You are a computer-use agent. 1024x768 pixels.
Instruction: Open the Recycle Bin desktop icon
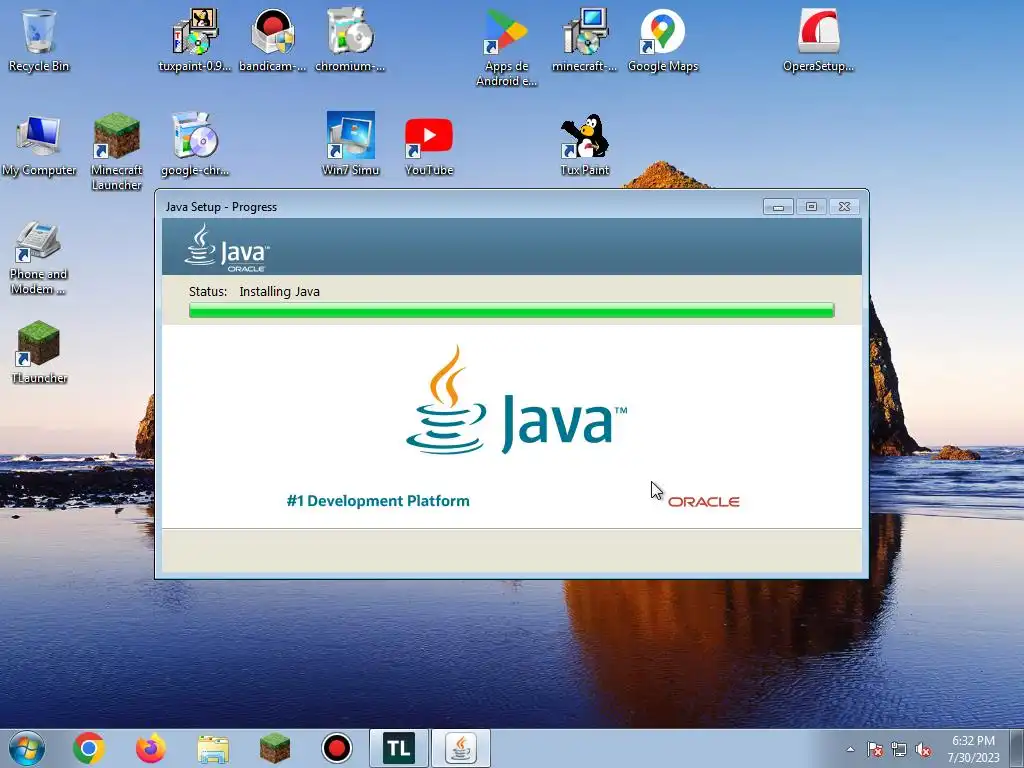coord(39,40)
